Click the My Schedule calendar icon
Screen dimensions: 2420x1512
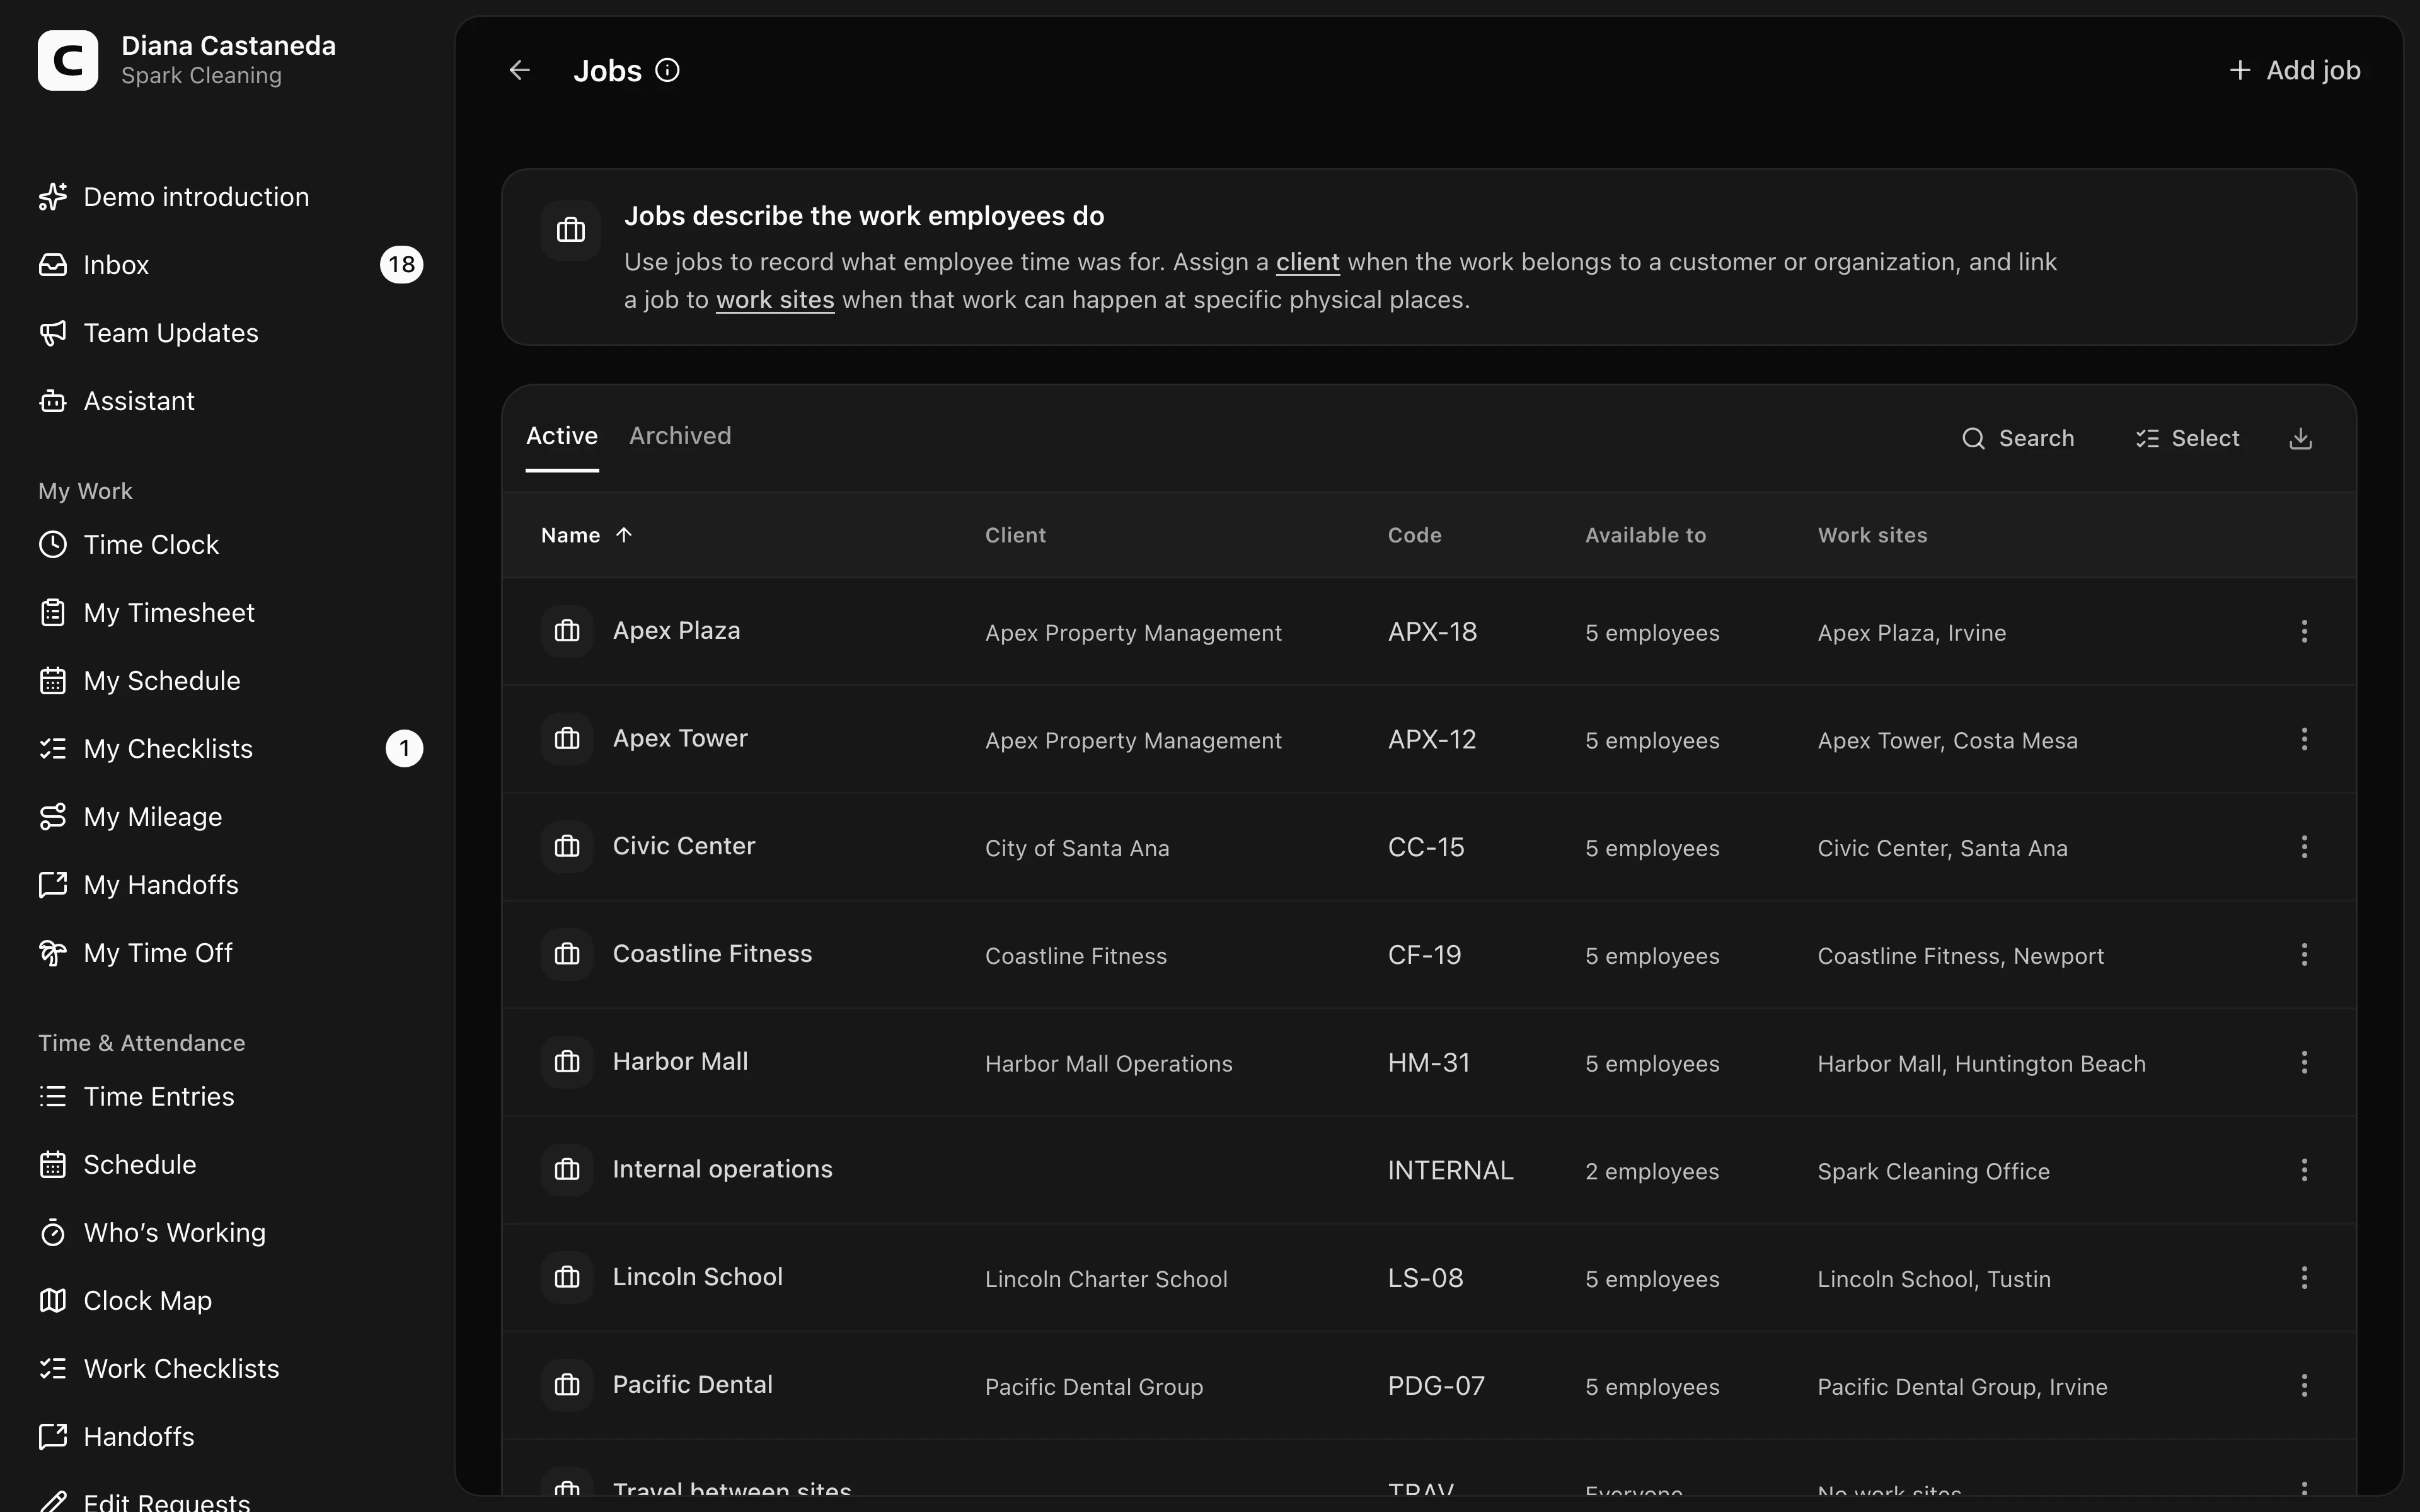pos(53,681)
